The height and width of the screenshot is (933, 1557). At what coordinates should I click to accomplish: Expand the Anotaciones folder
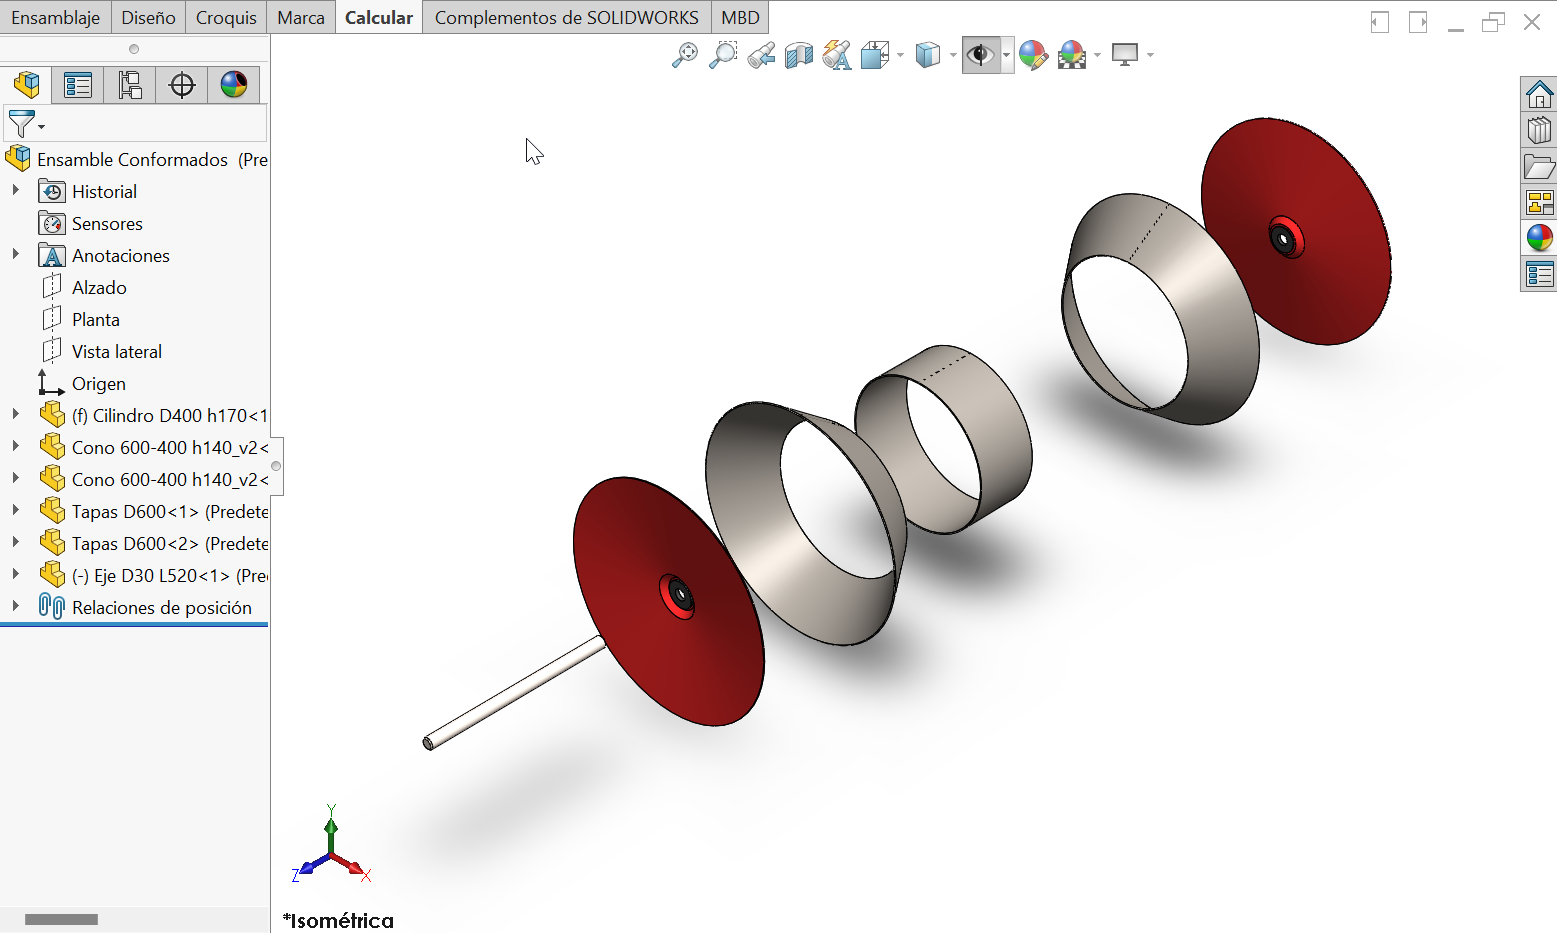[15, 254]
